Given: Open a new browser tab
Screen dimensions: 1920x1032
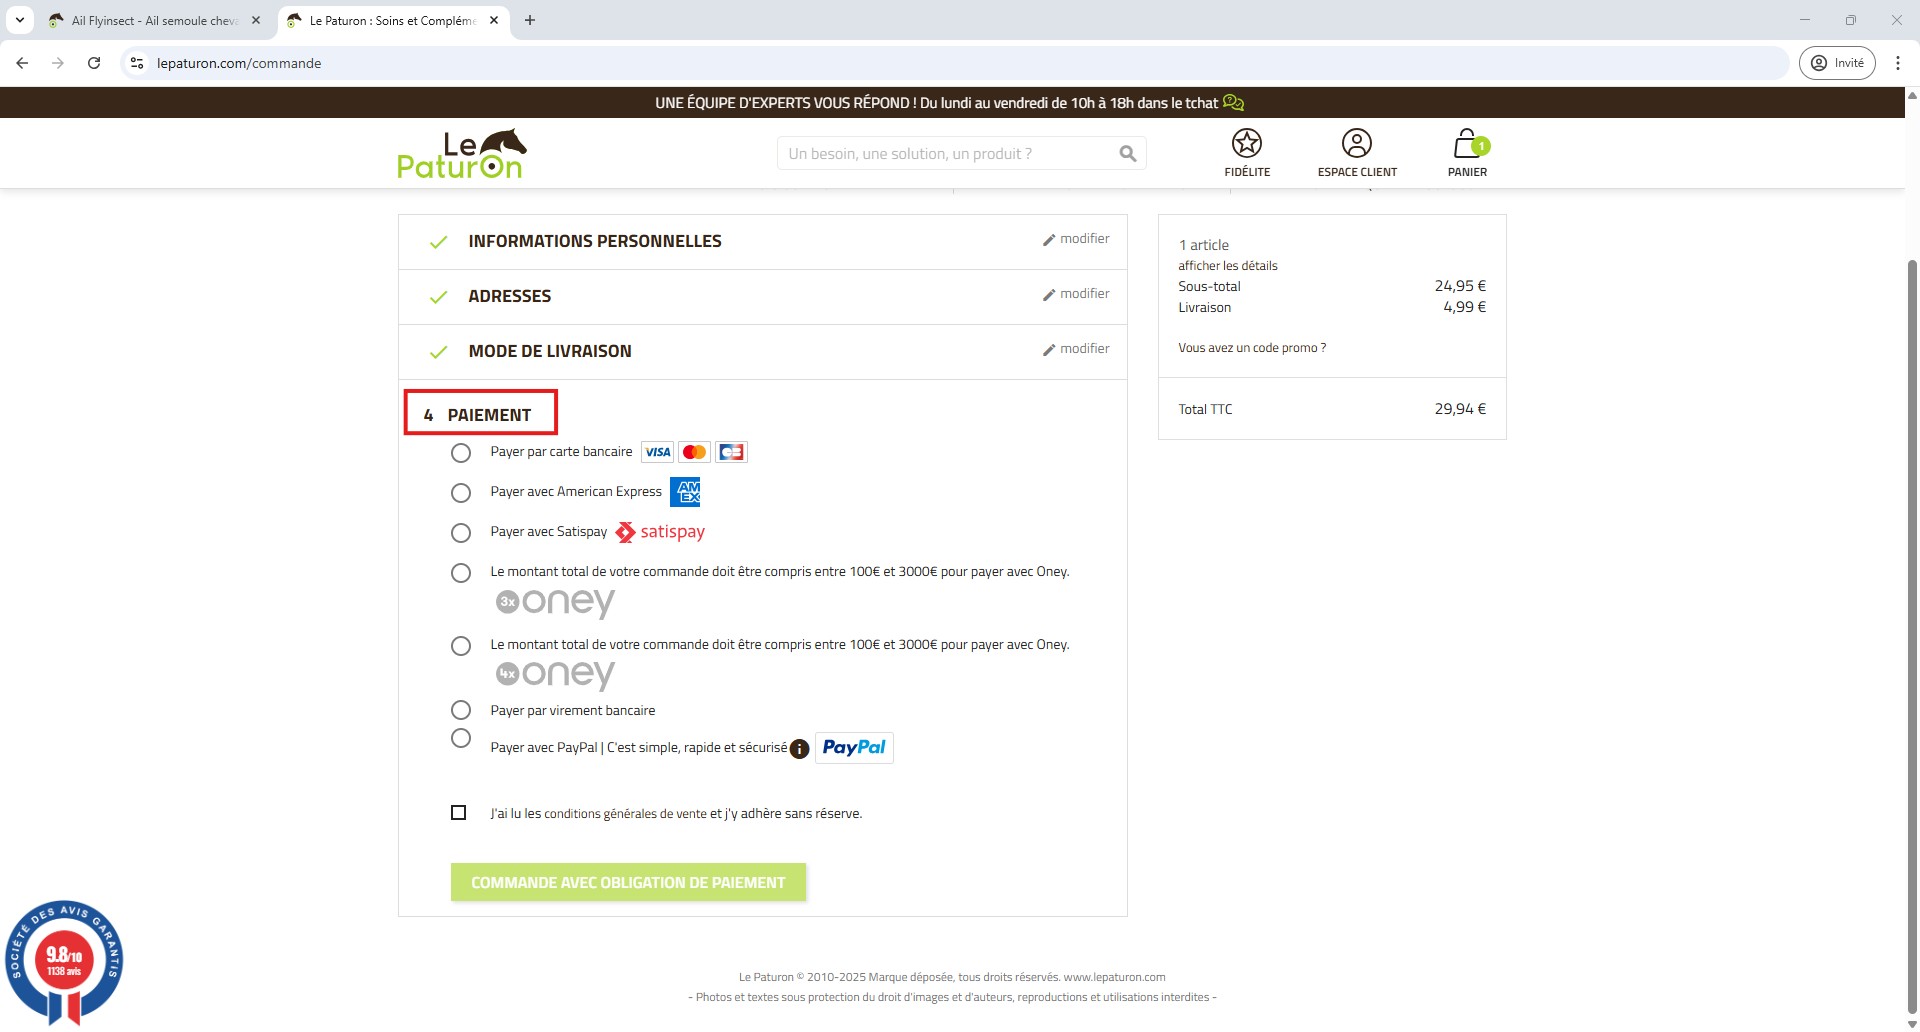Looking at the screenshot, I should coord(530,20).
